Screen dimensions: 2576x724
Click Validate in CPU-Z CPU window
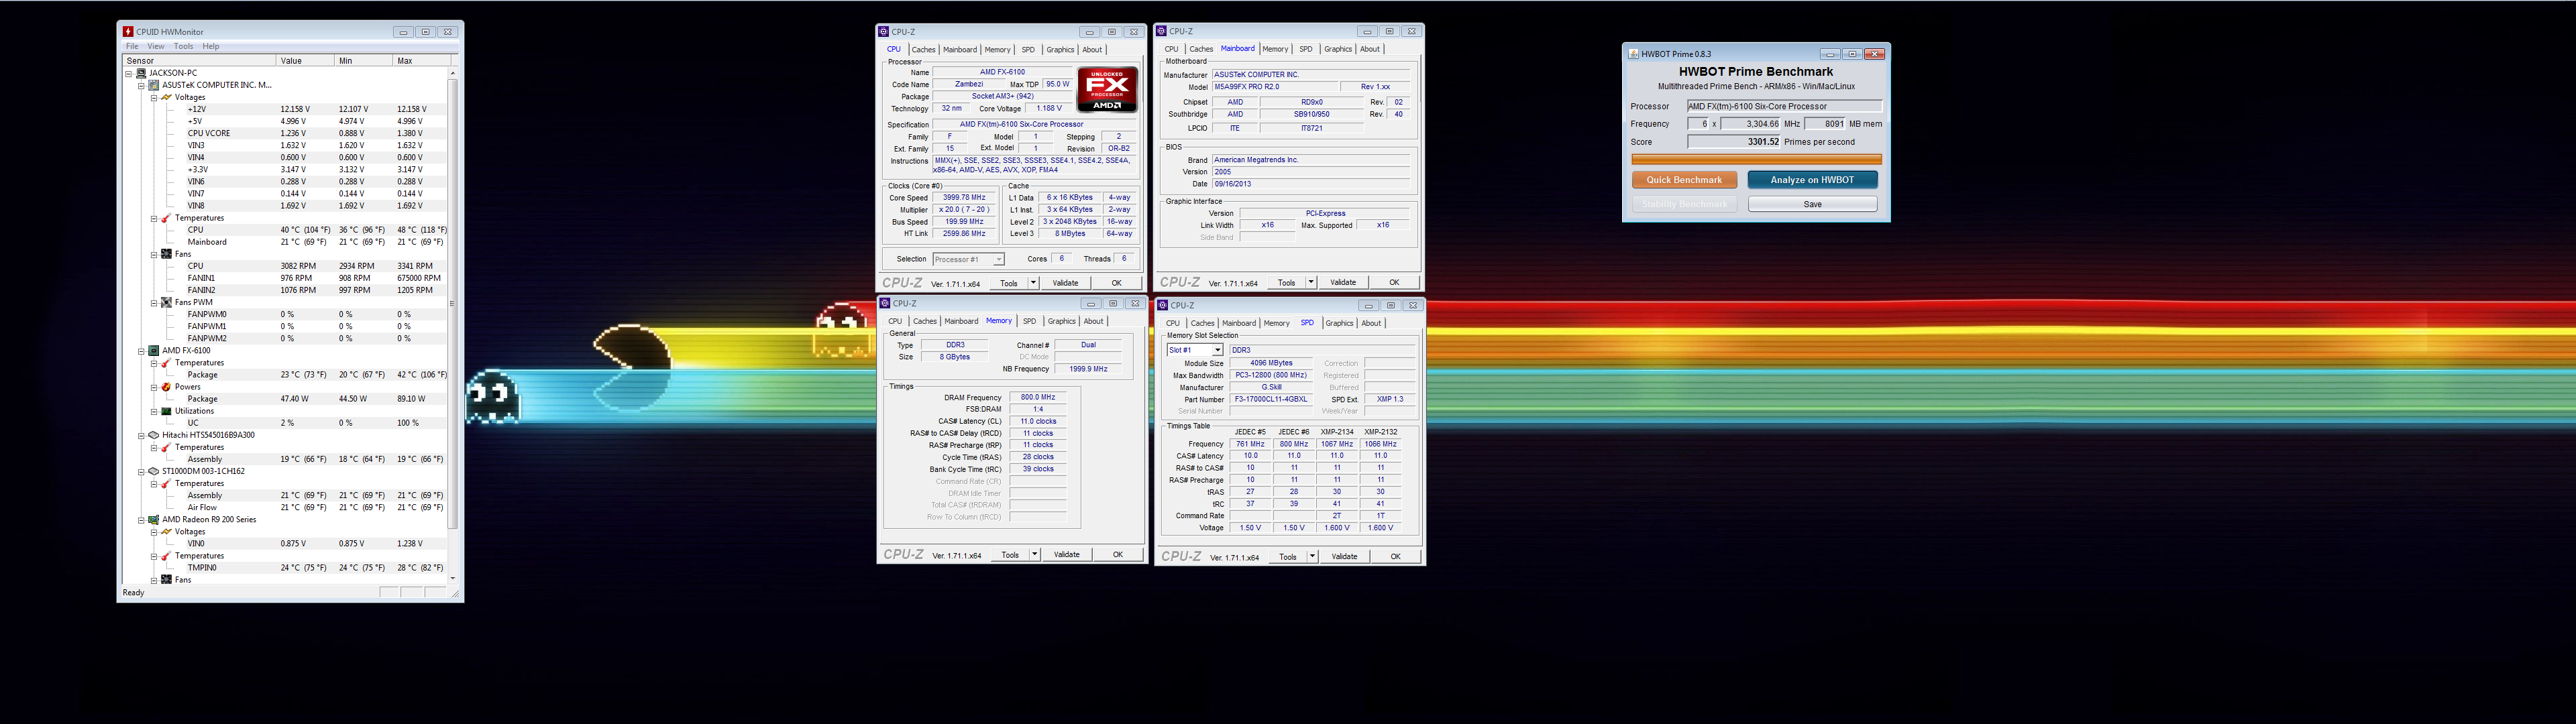coord(1065,283)
